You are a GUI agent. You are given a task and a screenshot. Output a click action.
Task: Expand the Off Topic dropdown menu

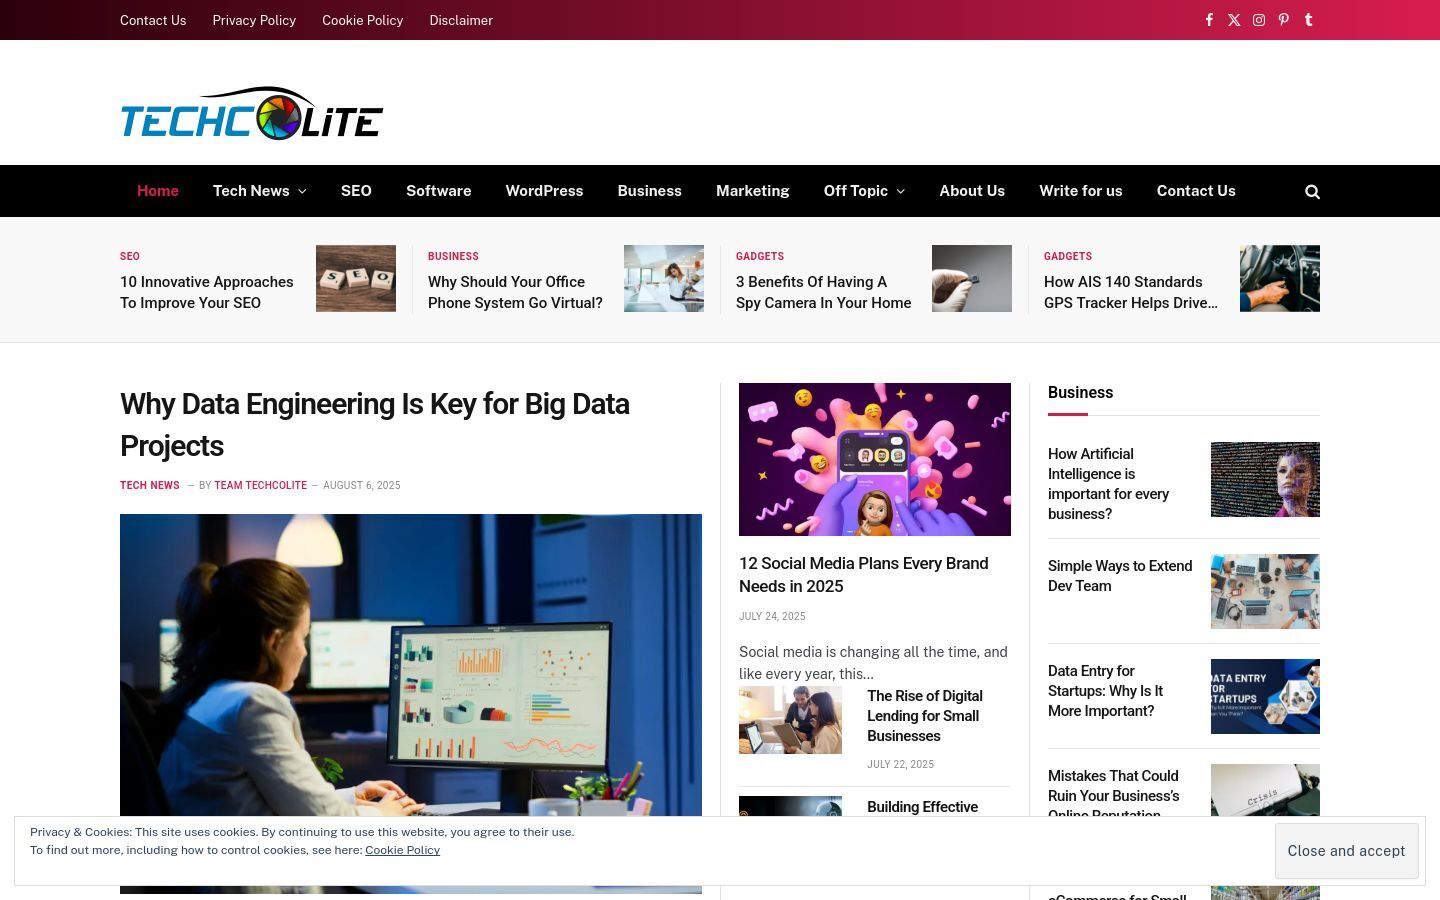[x=864, y=191]
